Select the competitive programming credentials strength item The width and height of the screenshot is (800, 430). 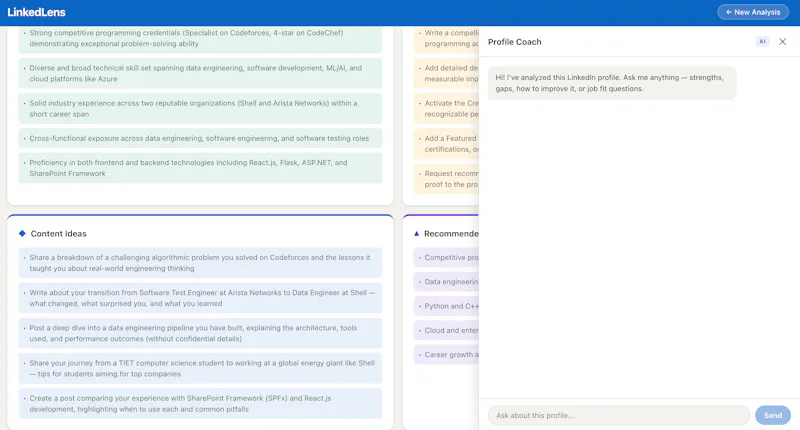[200, 38]
